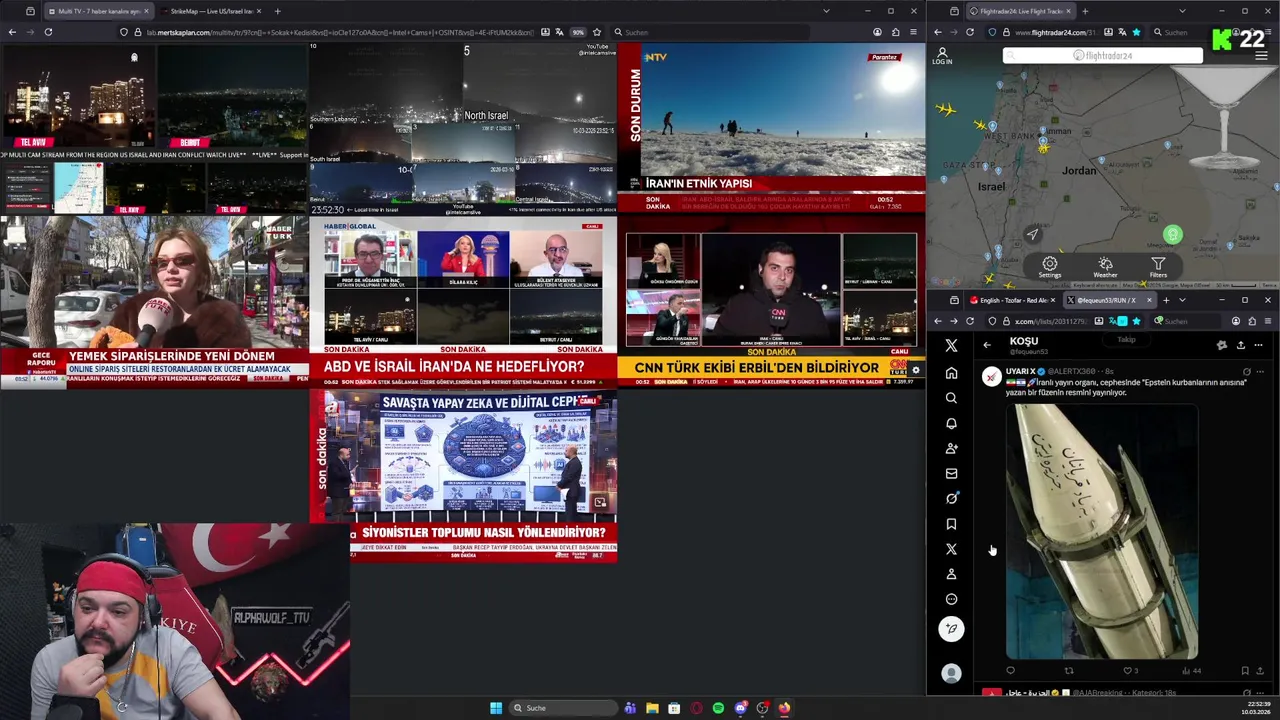Open new tab in X browser window

(1166, 300)
